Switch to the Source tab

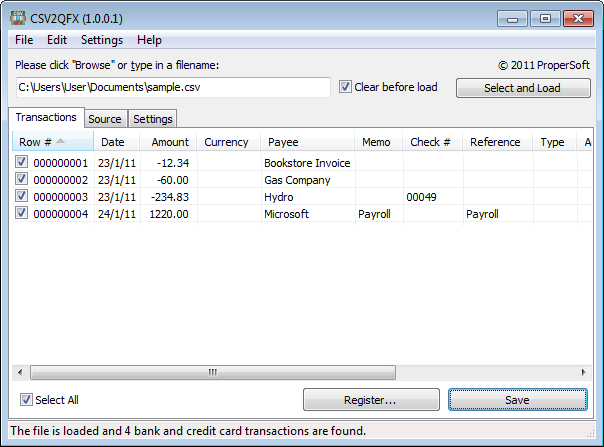click(x=104, y=119)
